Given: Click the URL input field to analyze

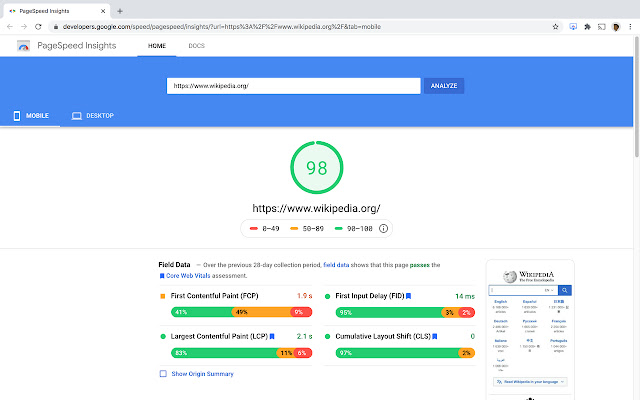Looking at the screenshot, I should coord(293,86).
